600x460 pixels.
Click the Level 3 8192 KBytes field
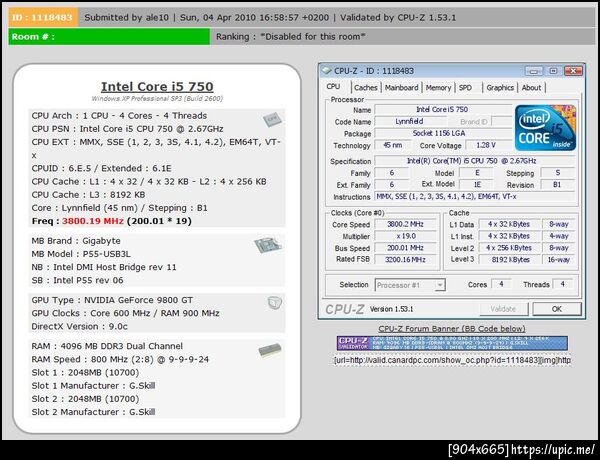[x=509, y=259]
